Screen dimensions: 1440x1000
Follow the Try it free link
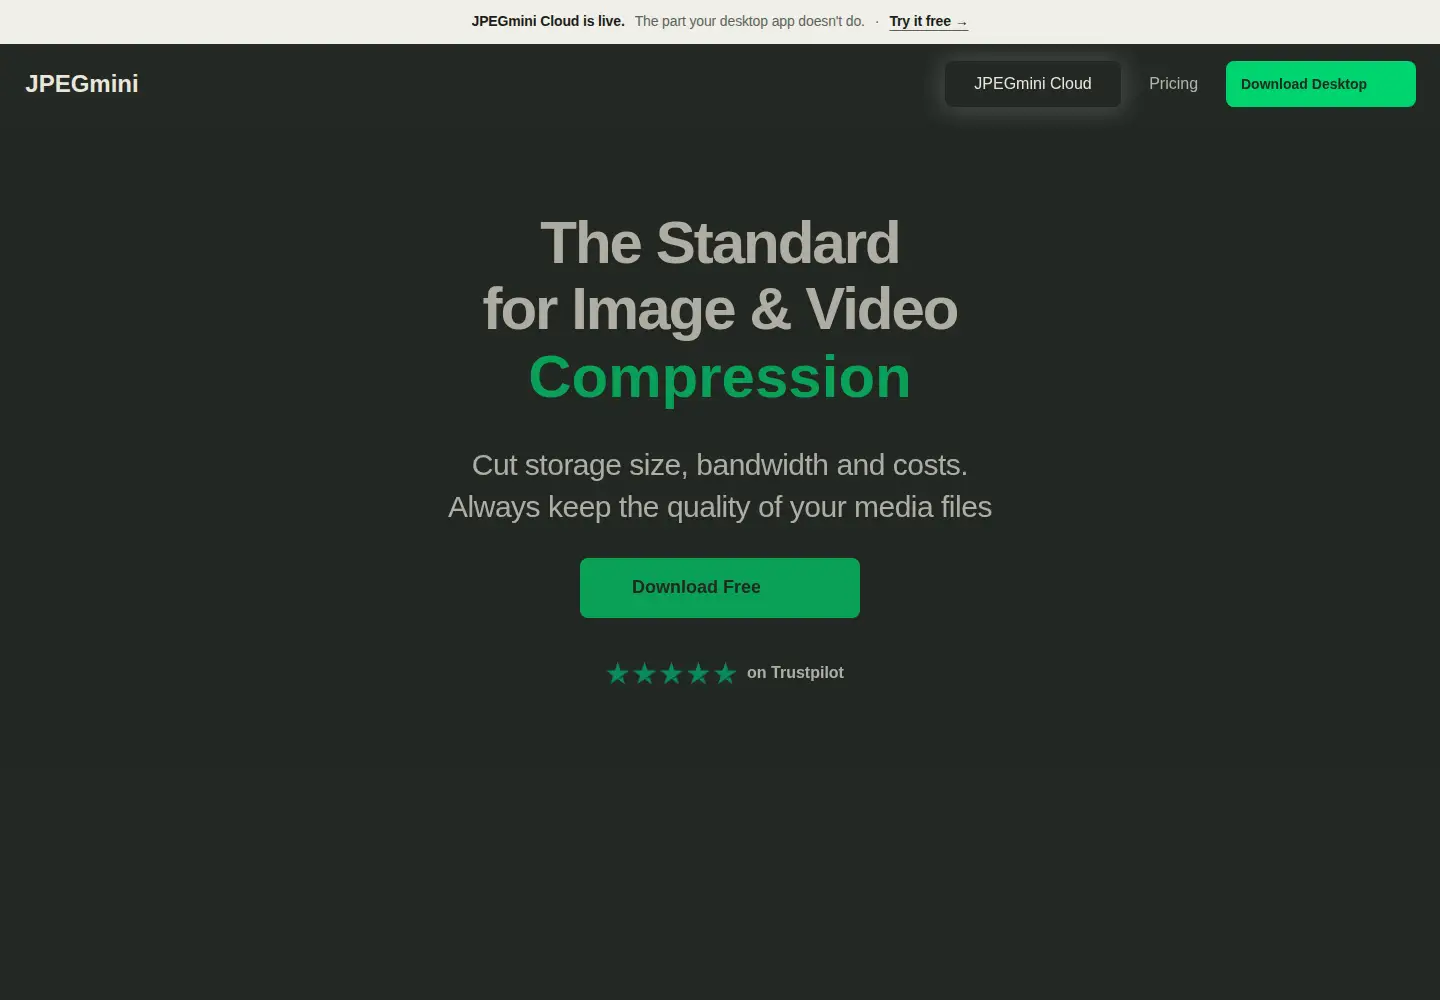(929, 21)
